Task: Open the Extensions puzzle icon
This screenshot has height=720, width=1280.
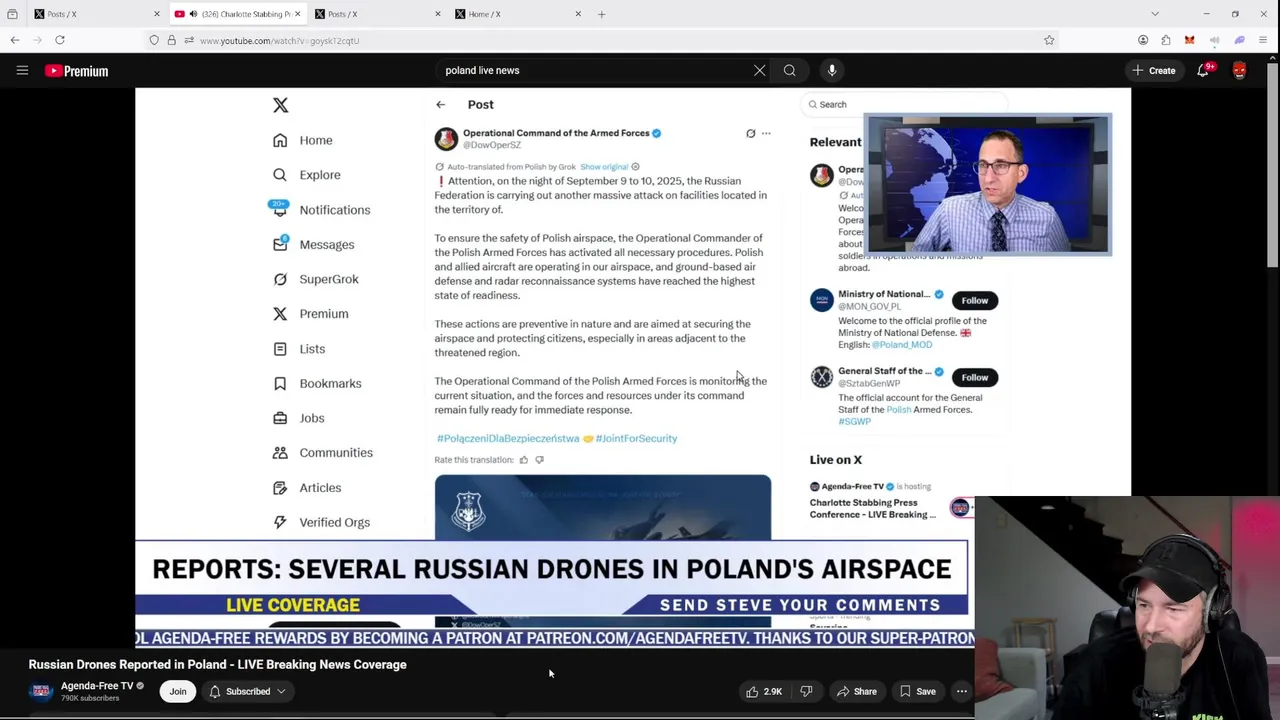Action: (1166, 40)
